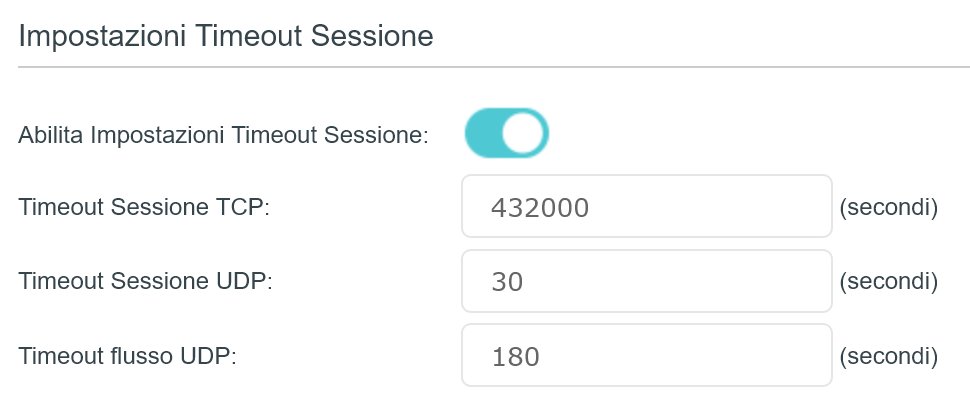
Task: Click the Timeout Sessione UDP label
Action: pos(146,282)
